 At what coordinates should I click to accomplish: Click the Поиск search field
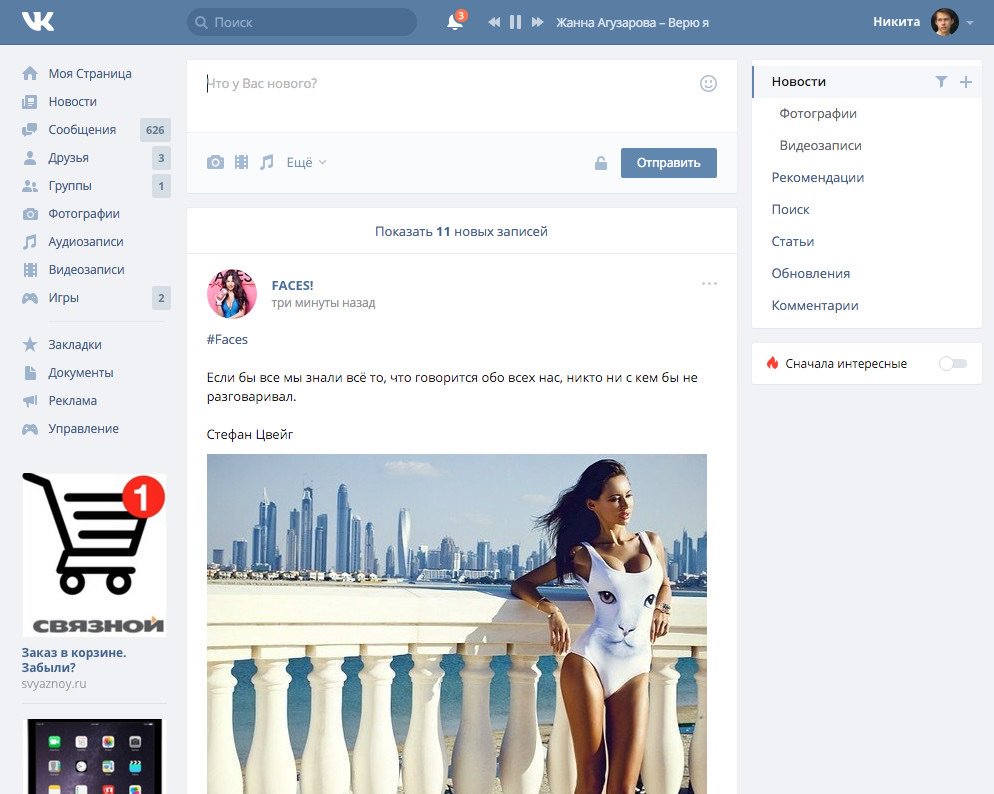click(302, 22)
